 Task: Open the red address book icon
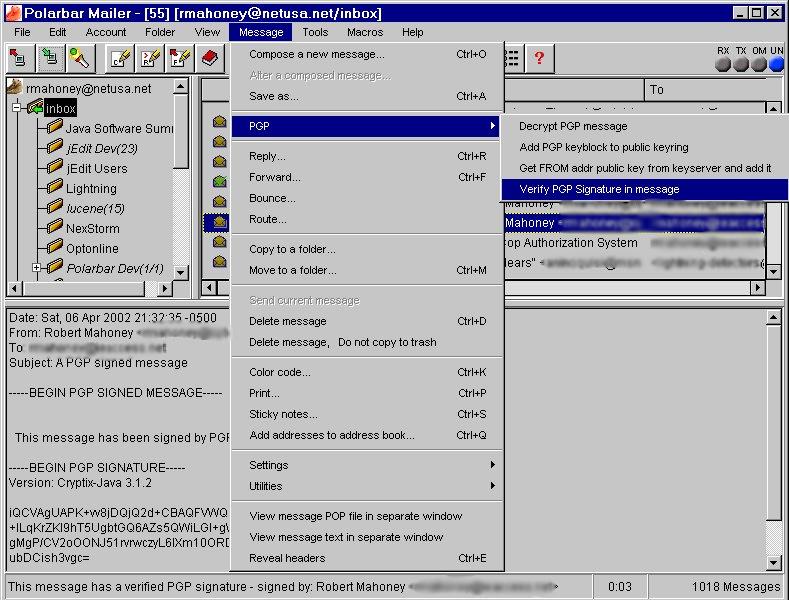[x=210, y=58]
